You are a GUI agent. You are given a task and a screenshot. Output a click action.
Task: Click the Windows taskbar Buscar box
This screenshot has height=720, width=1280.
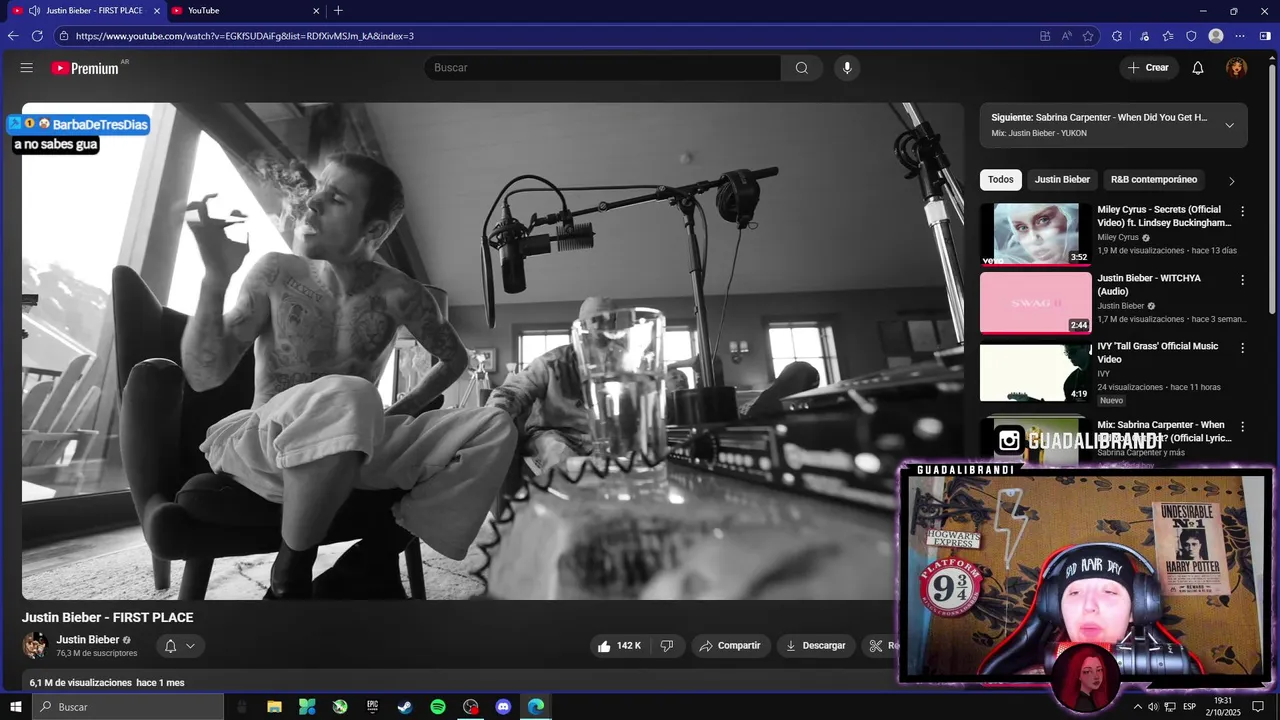click(127, 707)
